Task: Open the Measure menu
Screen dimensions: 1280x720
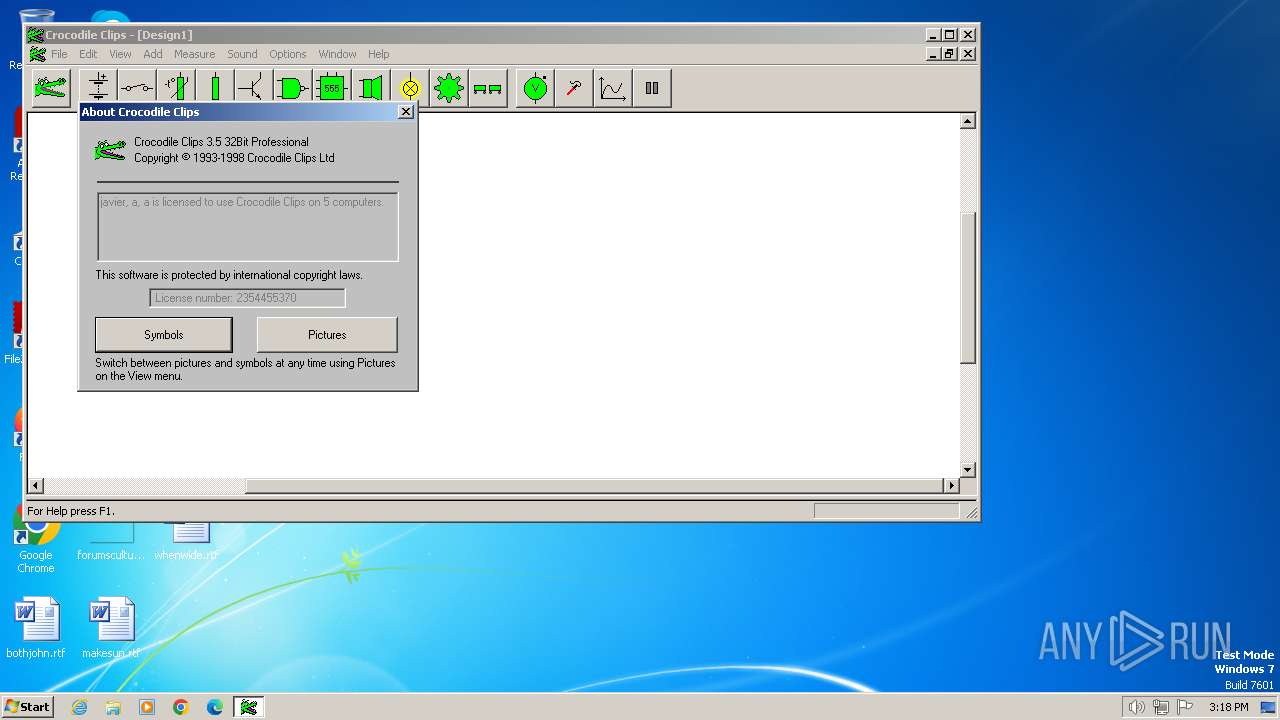Action: [x=194, y=54]
